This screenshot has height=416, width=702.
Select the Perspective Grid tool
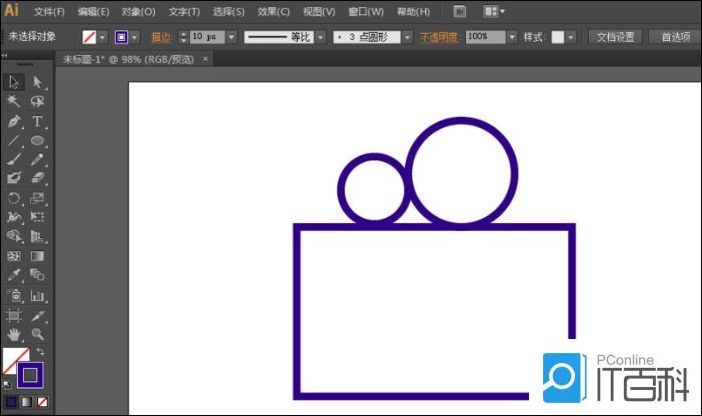tap(38, 236)
